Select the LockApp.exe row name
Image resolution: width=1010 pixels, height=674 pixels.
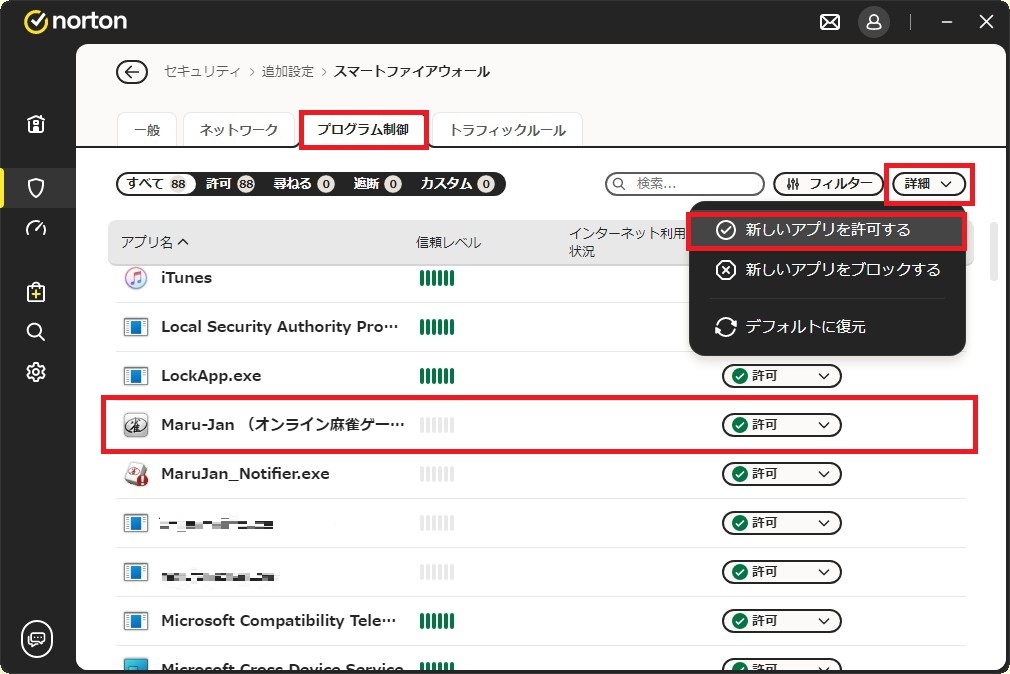tap(211, 376)
